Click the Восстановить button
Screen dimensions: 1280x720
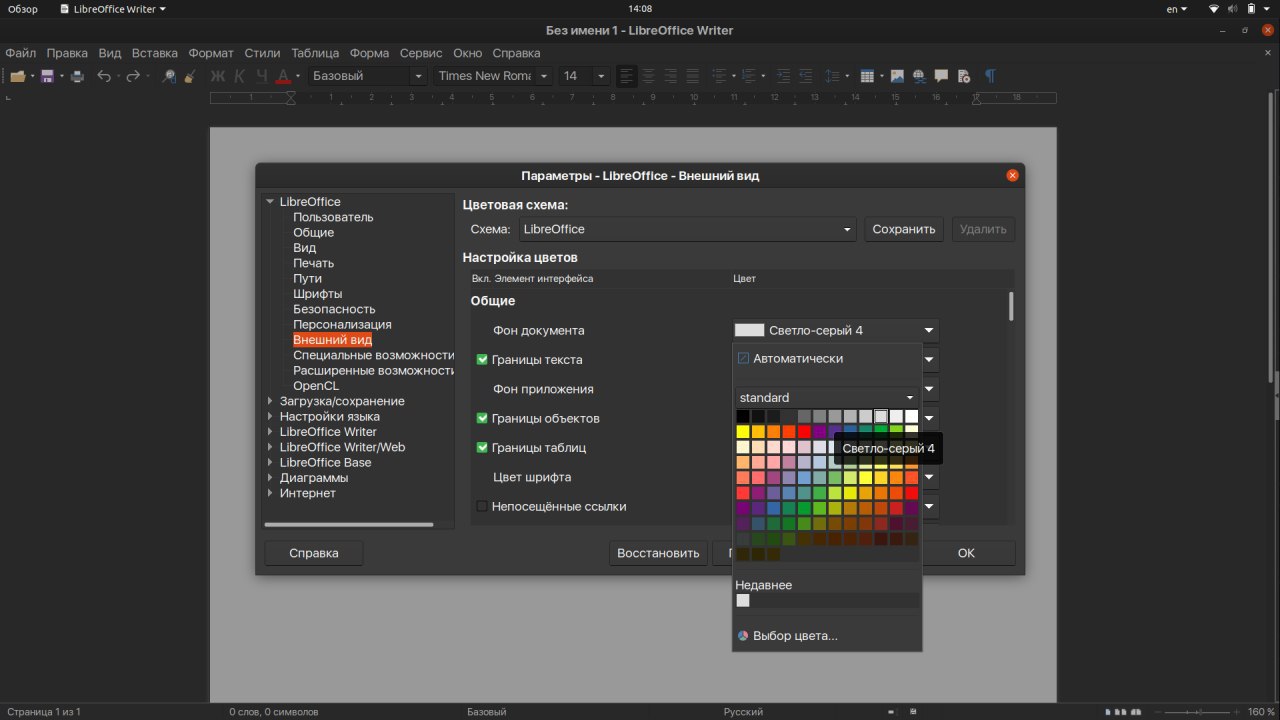click(658, 553)
